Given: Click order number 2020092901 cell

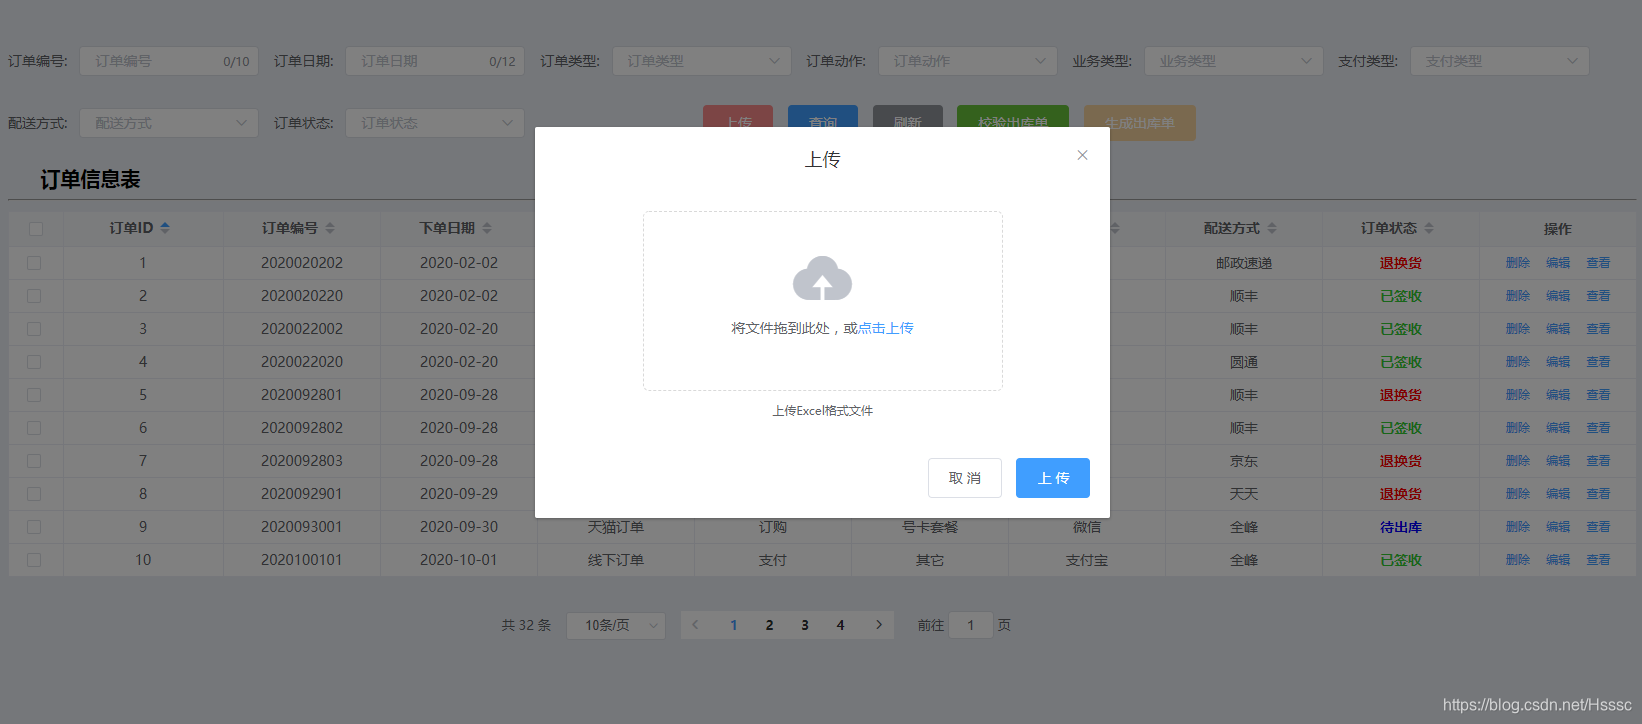Looking at the screenshot, I should tap(302, 494).
